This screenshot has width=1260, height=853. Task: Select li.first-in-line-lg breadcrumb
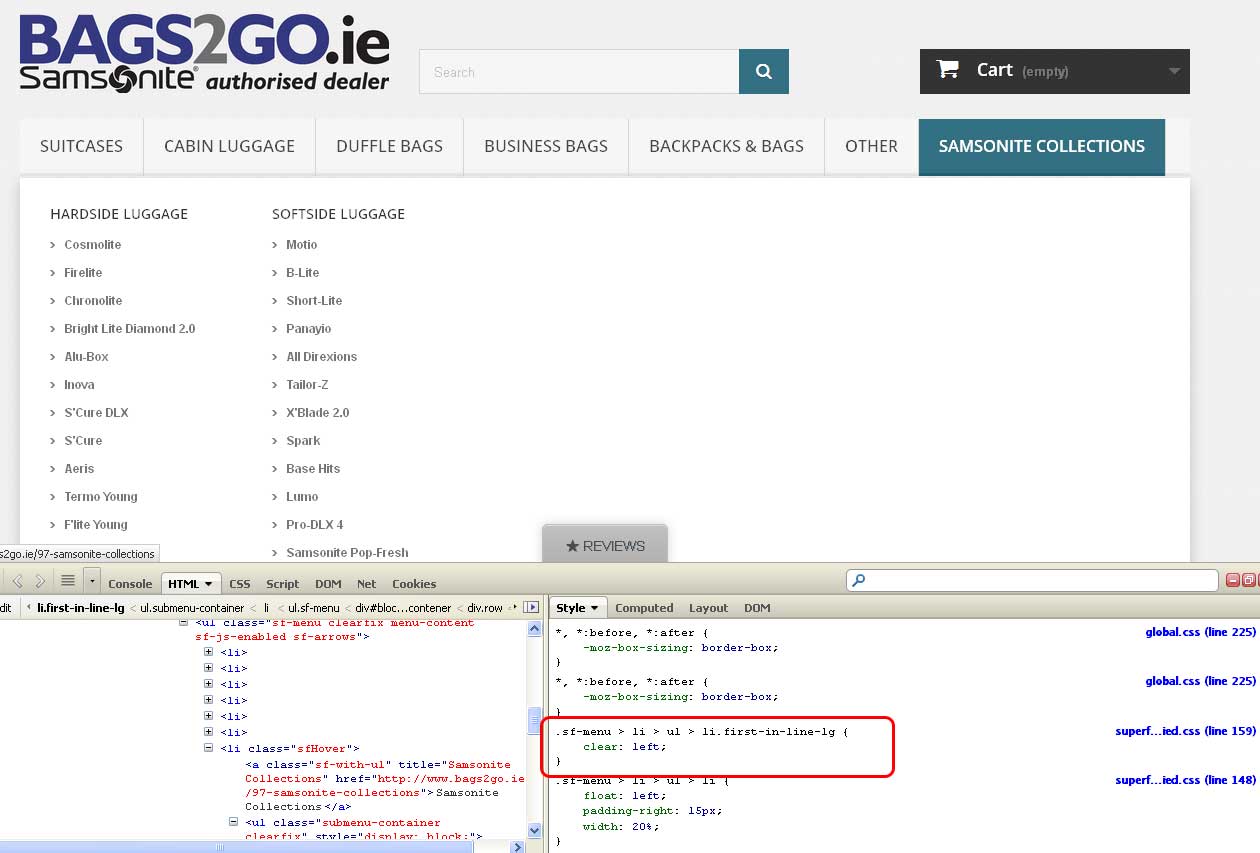(x=81, y=607)
